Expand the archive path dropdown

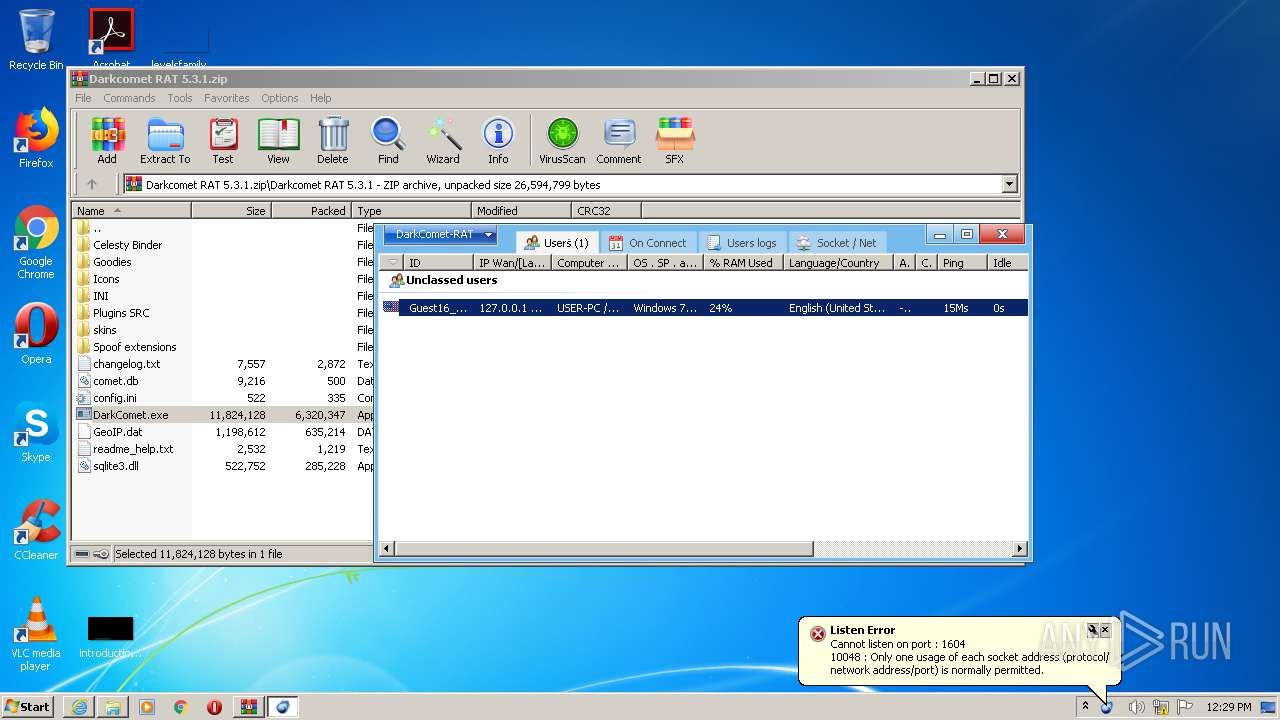pos(1009,184)
